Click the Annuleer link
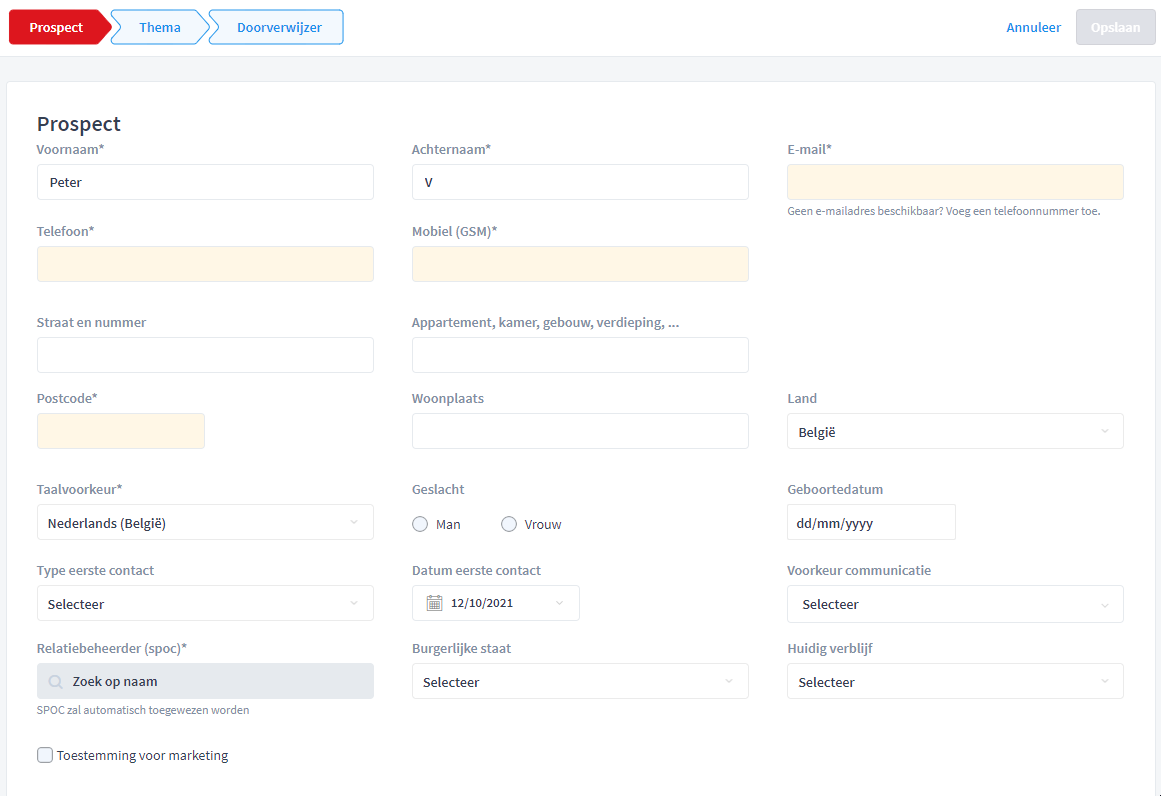This screenshot has height=796, width=1161. [1033, 27]
